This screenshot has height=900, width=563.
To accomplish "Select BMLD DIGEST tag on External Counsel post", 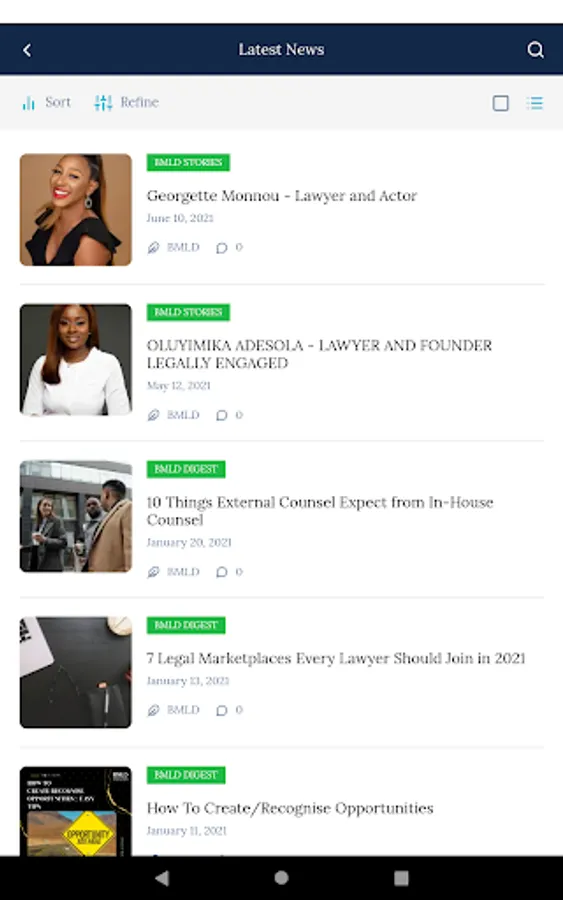I will pyautogui.click(x=186, y=469).
